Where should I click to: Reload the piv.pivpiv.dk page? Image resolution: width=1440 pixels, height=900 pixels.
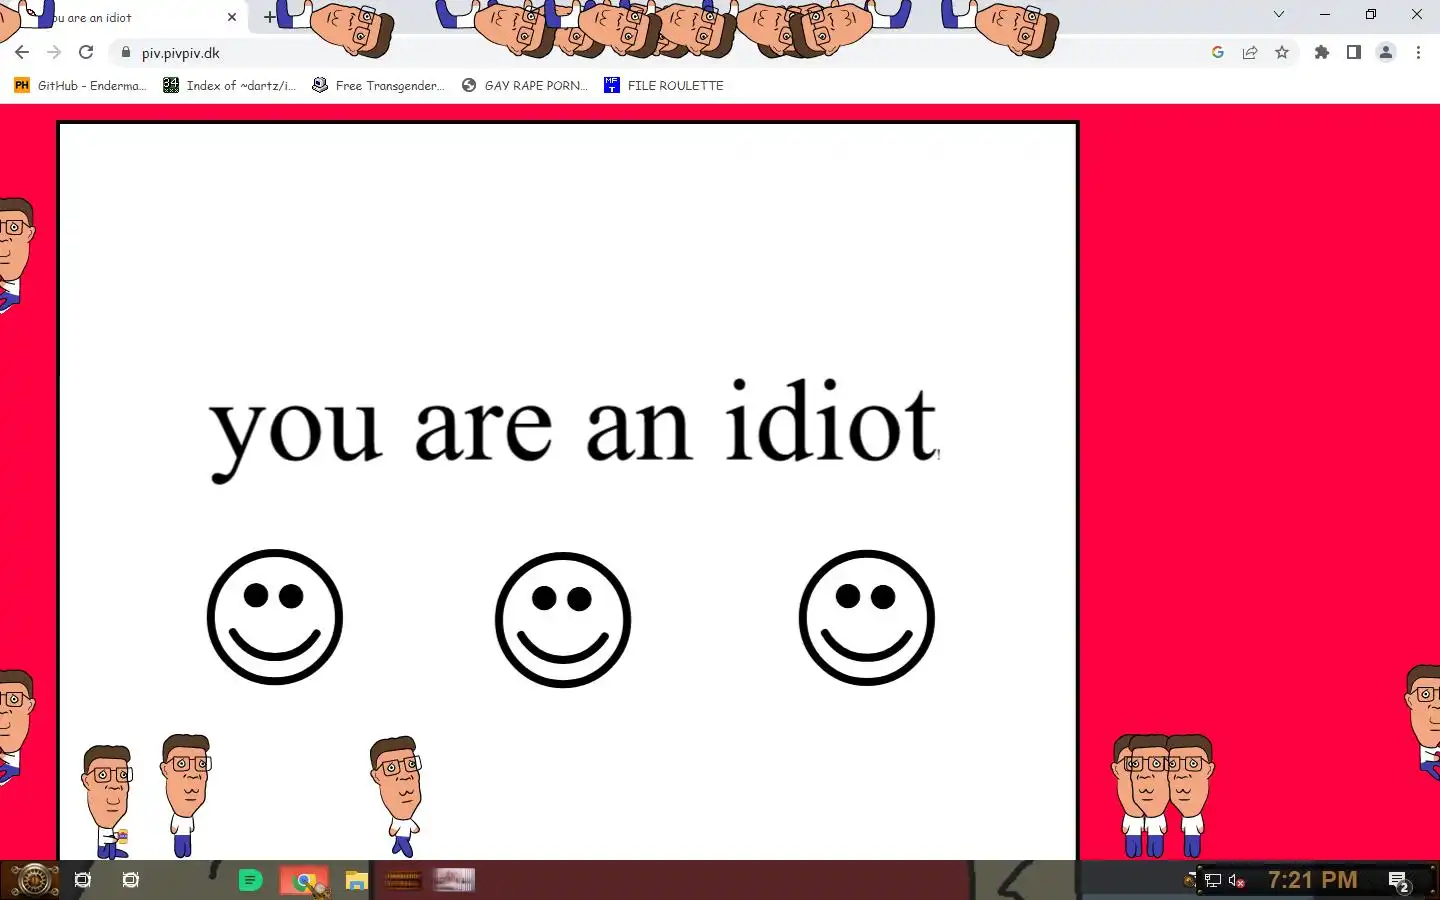(86, 53)
